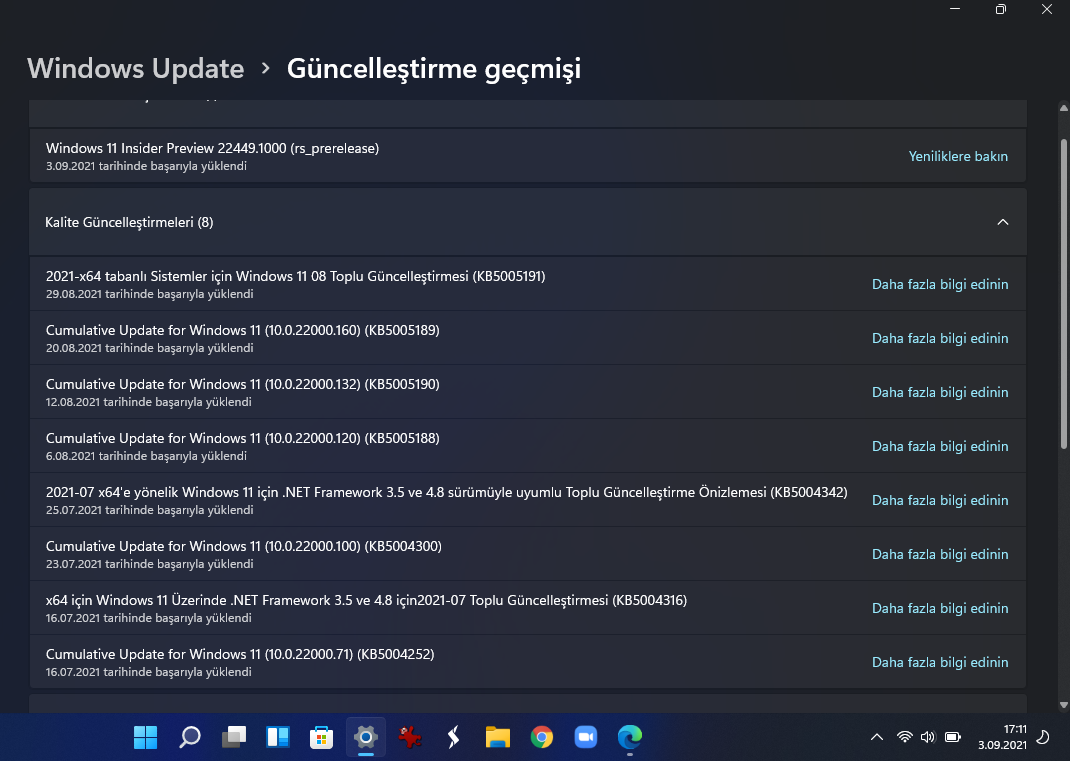Open Daha fazla bilgi edinin for KB5004252
The image size is (1070, 761).
click(x=940, y=662)
